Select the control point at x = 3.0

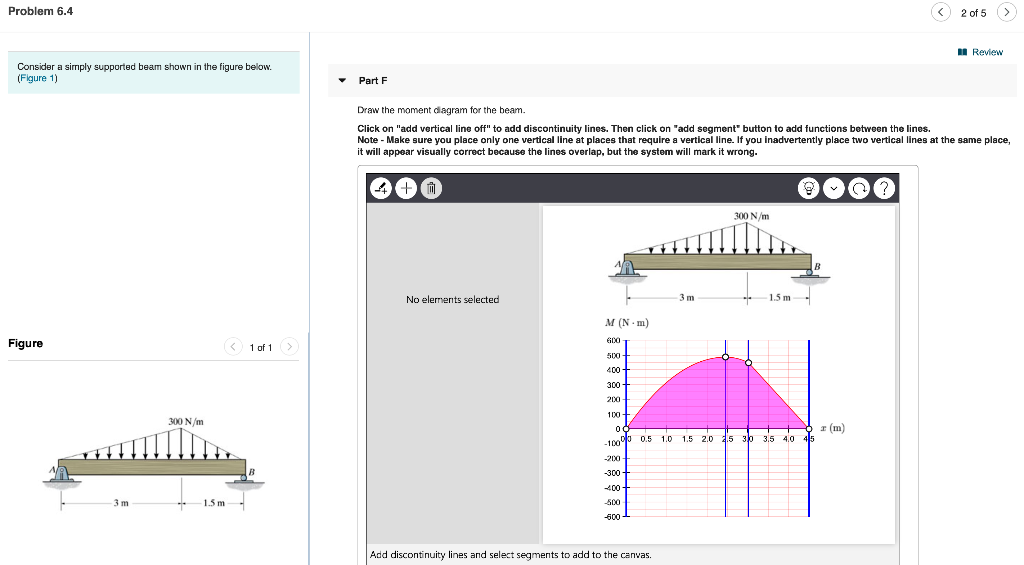[x=748, y=363]
